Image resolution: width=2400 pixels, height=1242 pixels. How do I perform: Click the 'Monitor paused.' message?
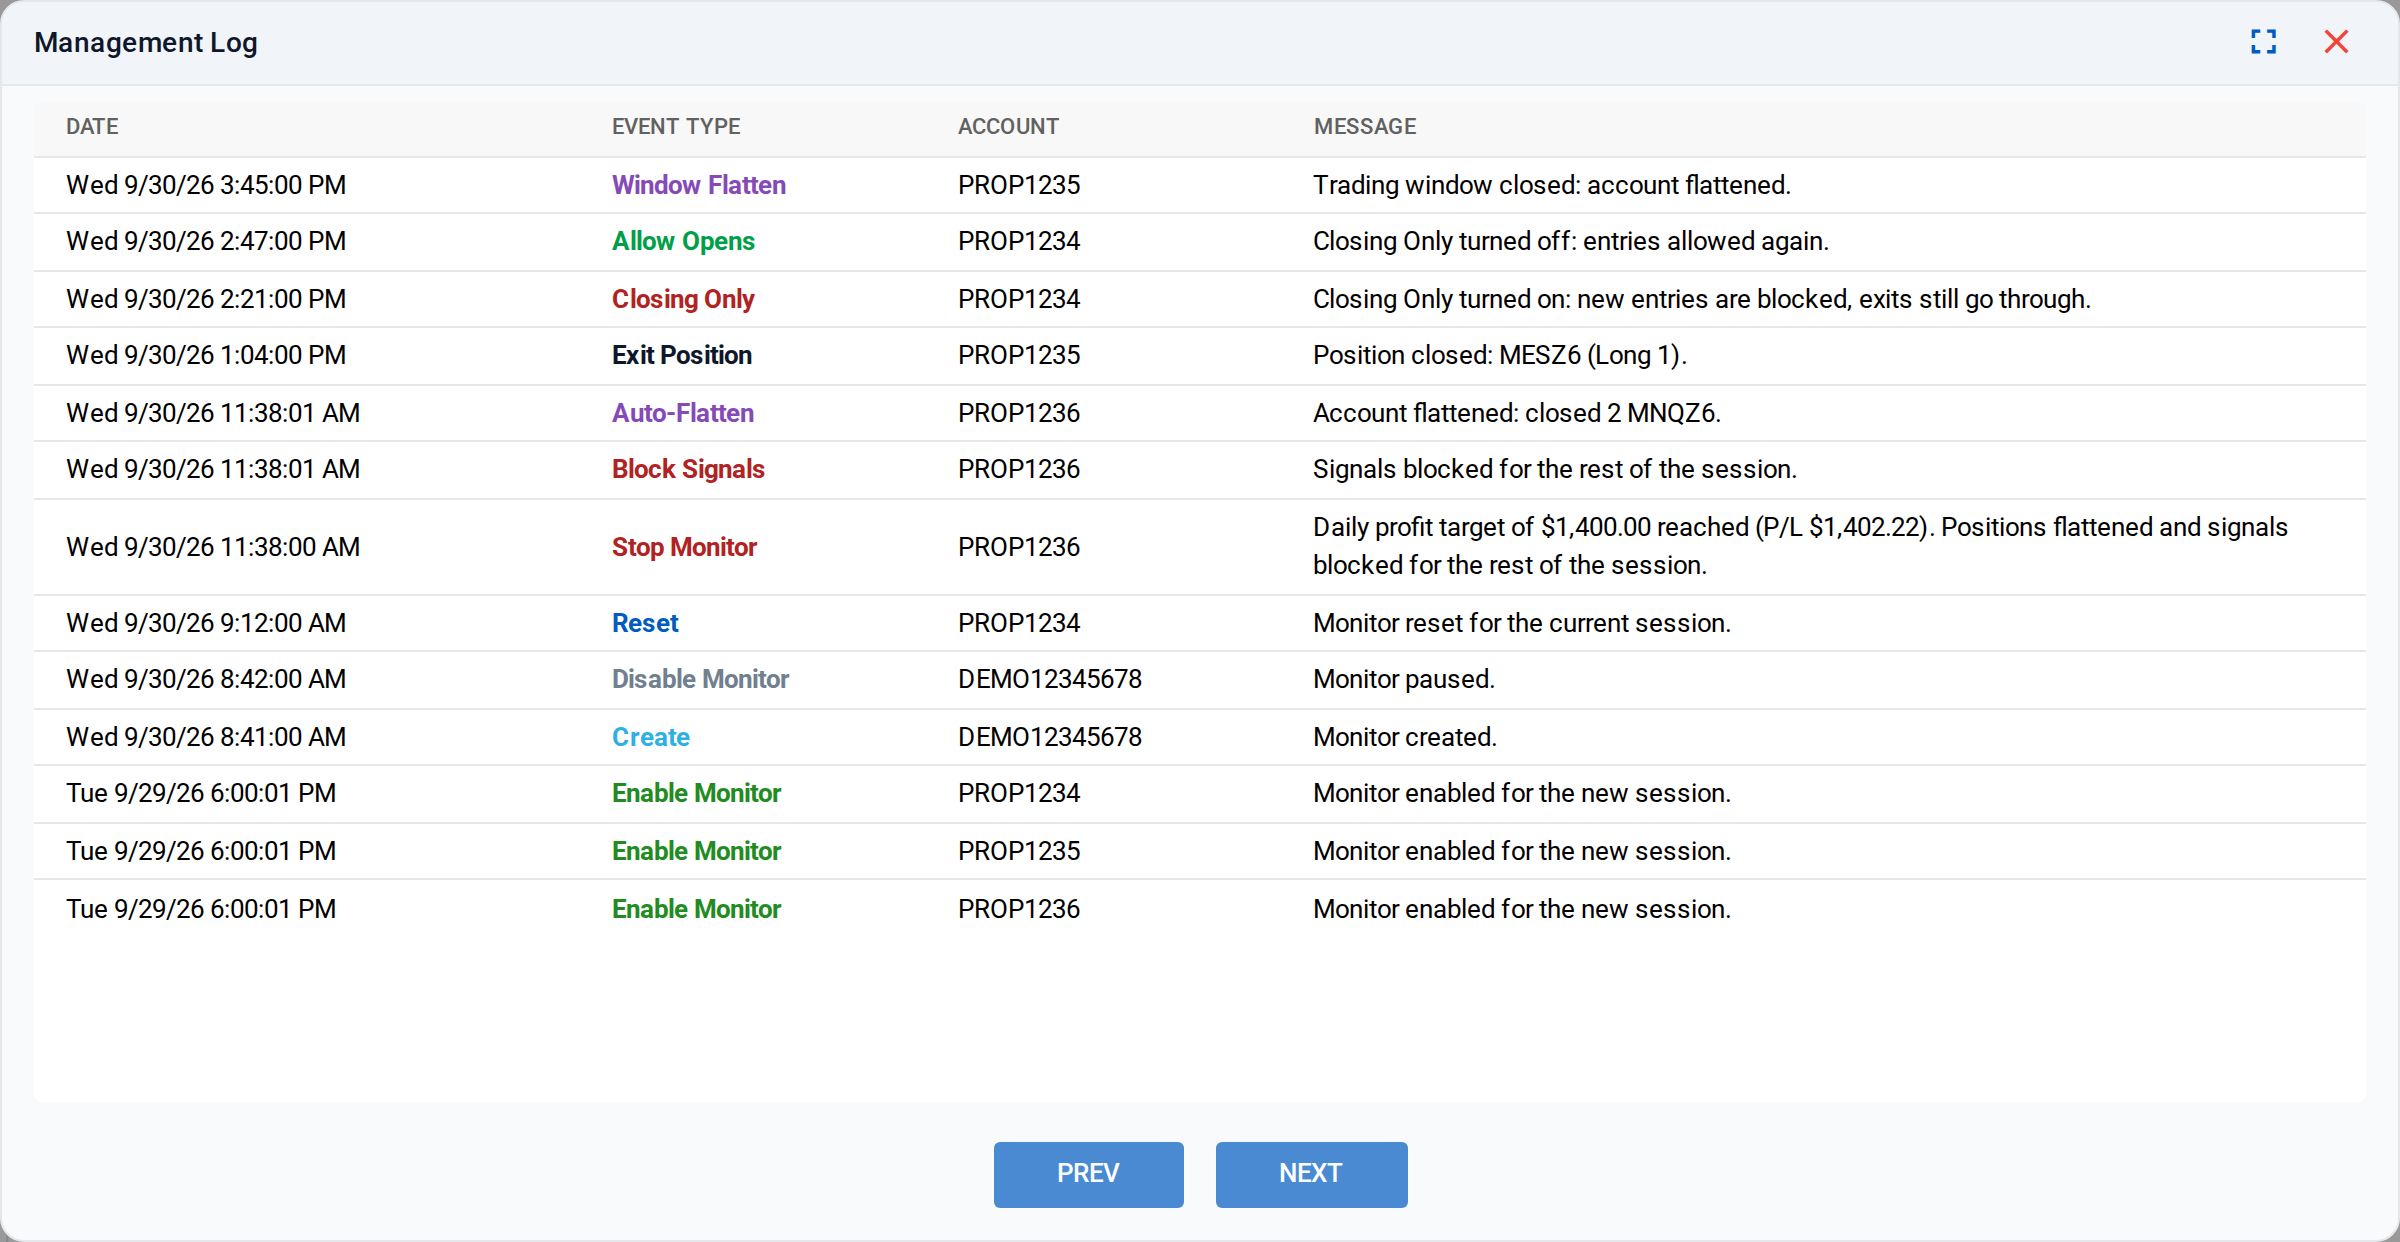[1404, 679]
